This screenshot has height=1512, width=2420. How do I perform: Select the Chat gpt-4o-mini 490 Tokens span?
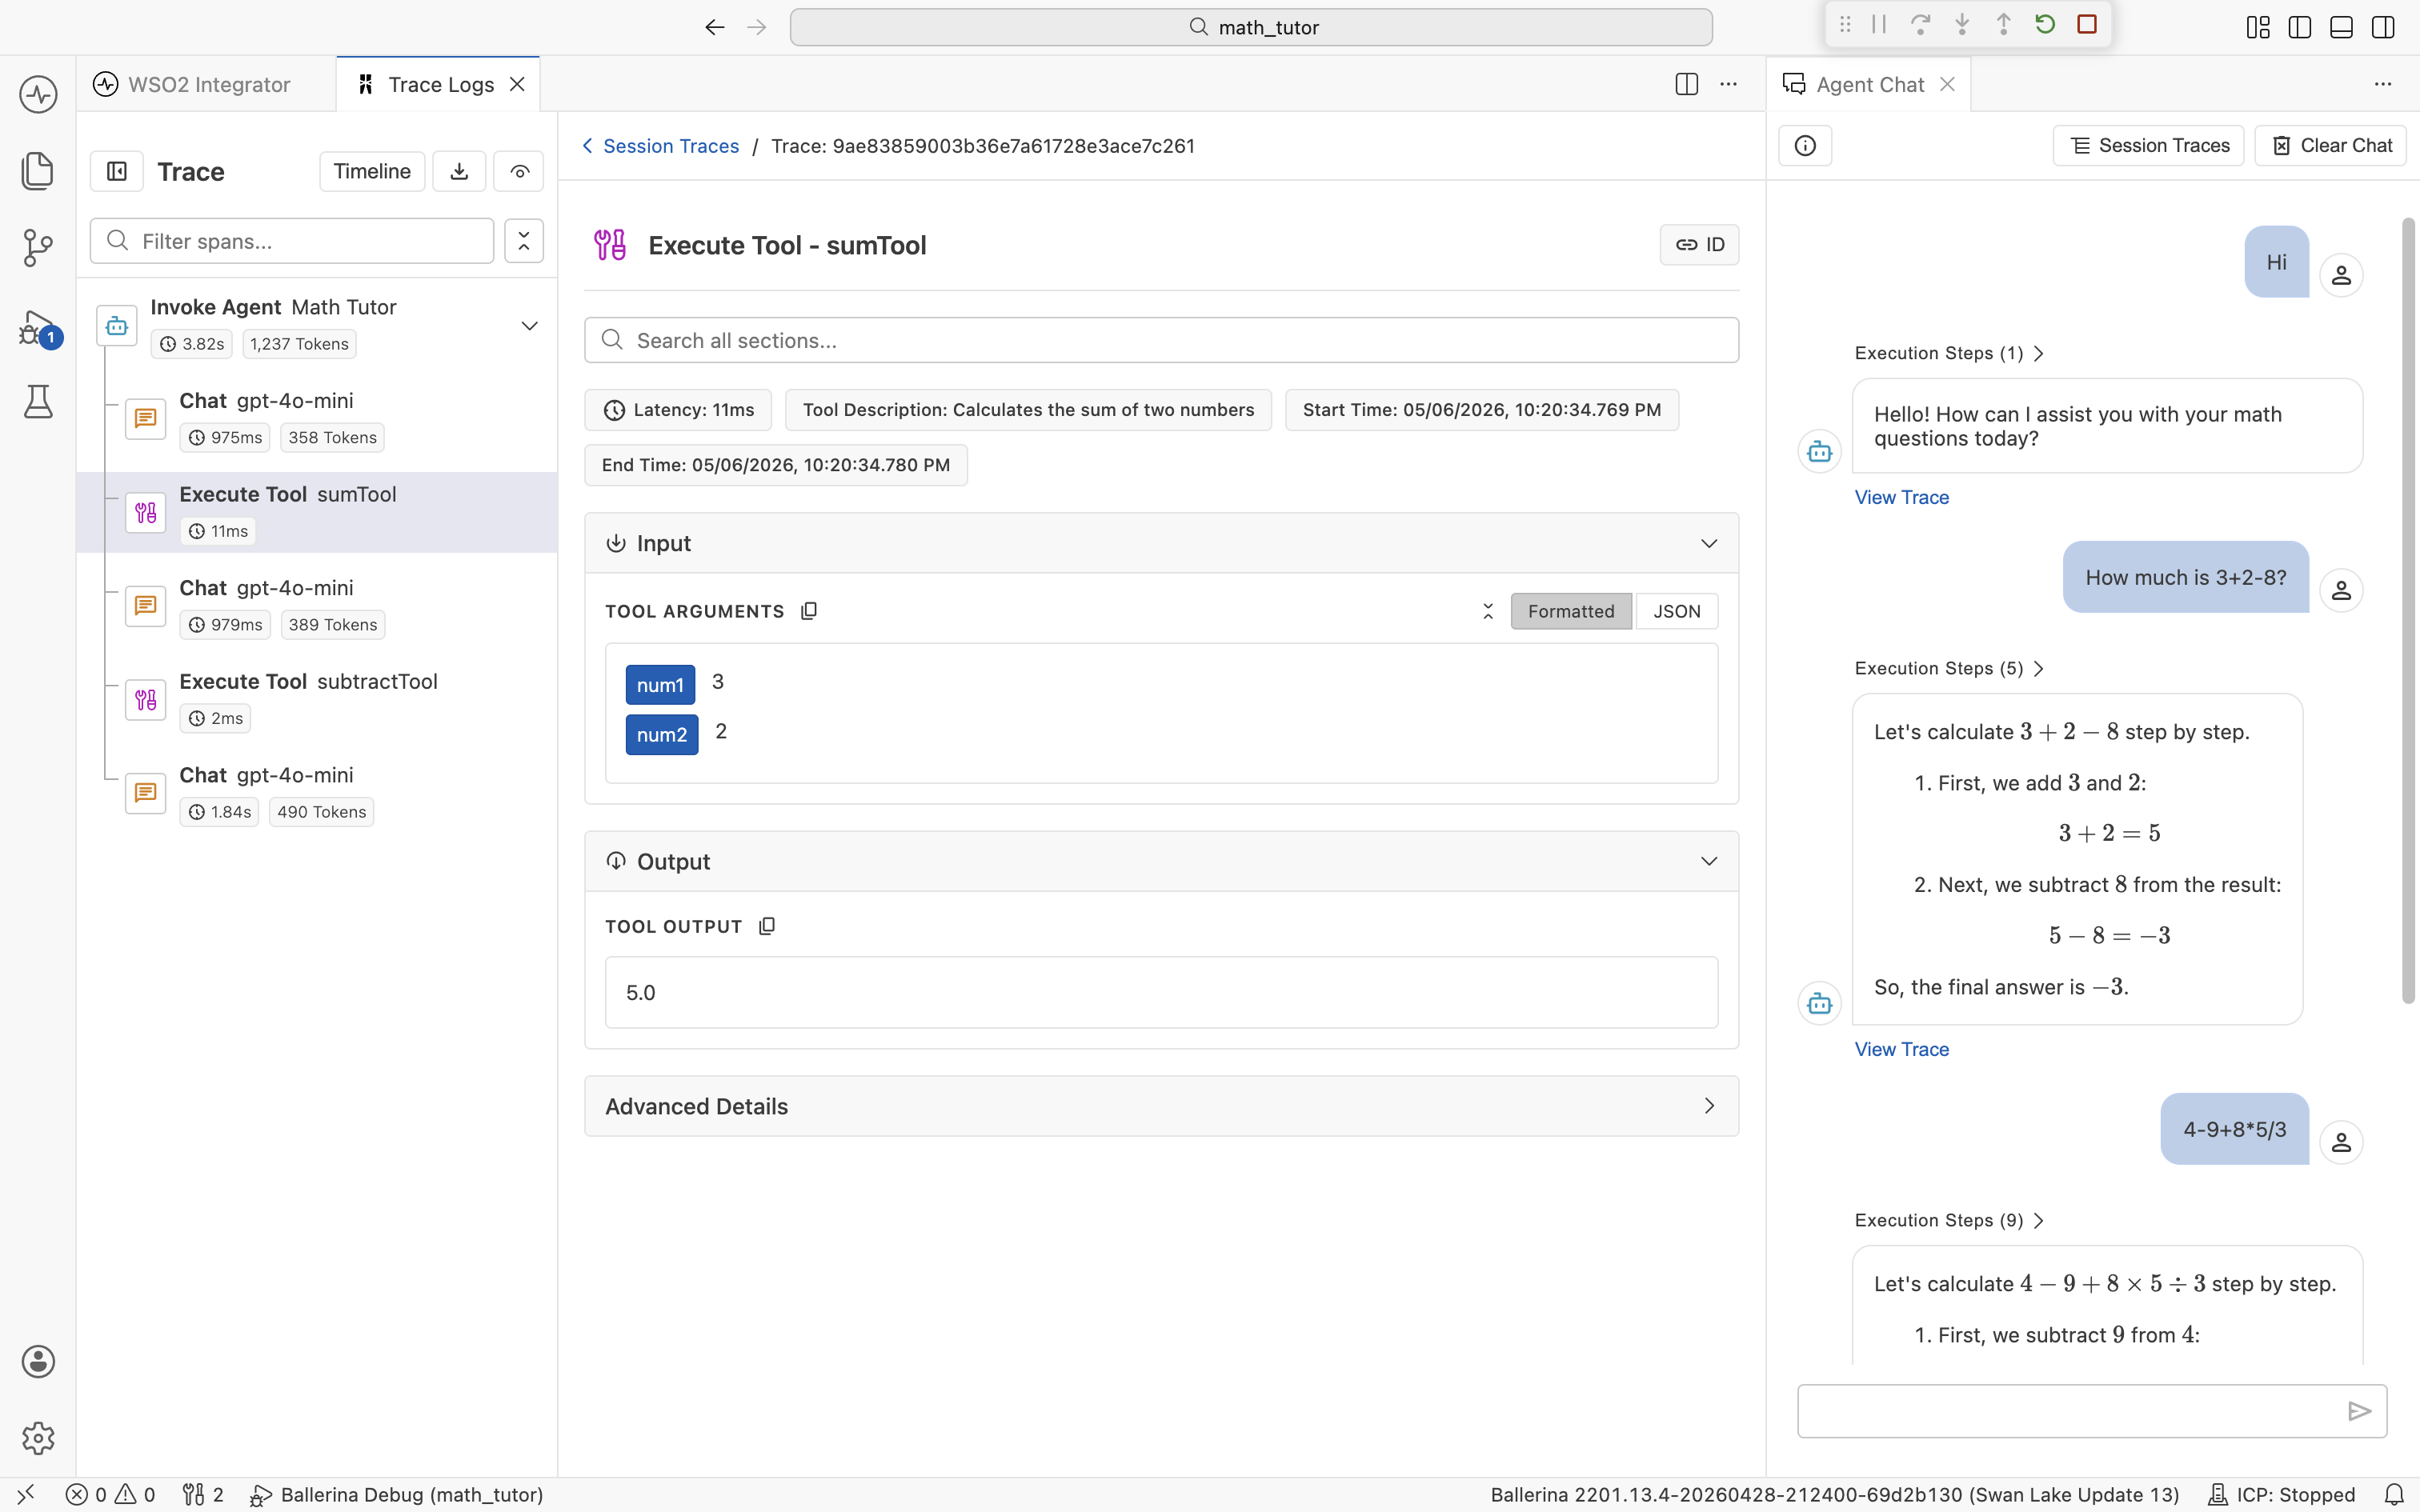[x=317, y=793]
